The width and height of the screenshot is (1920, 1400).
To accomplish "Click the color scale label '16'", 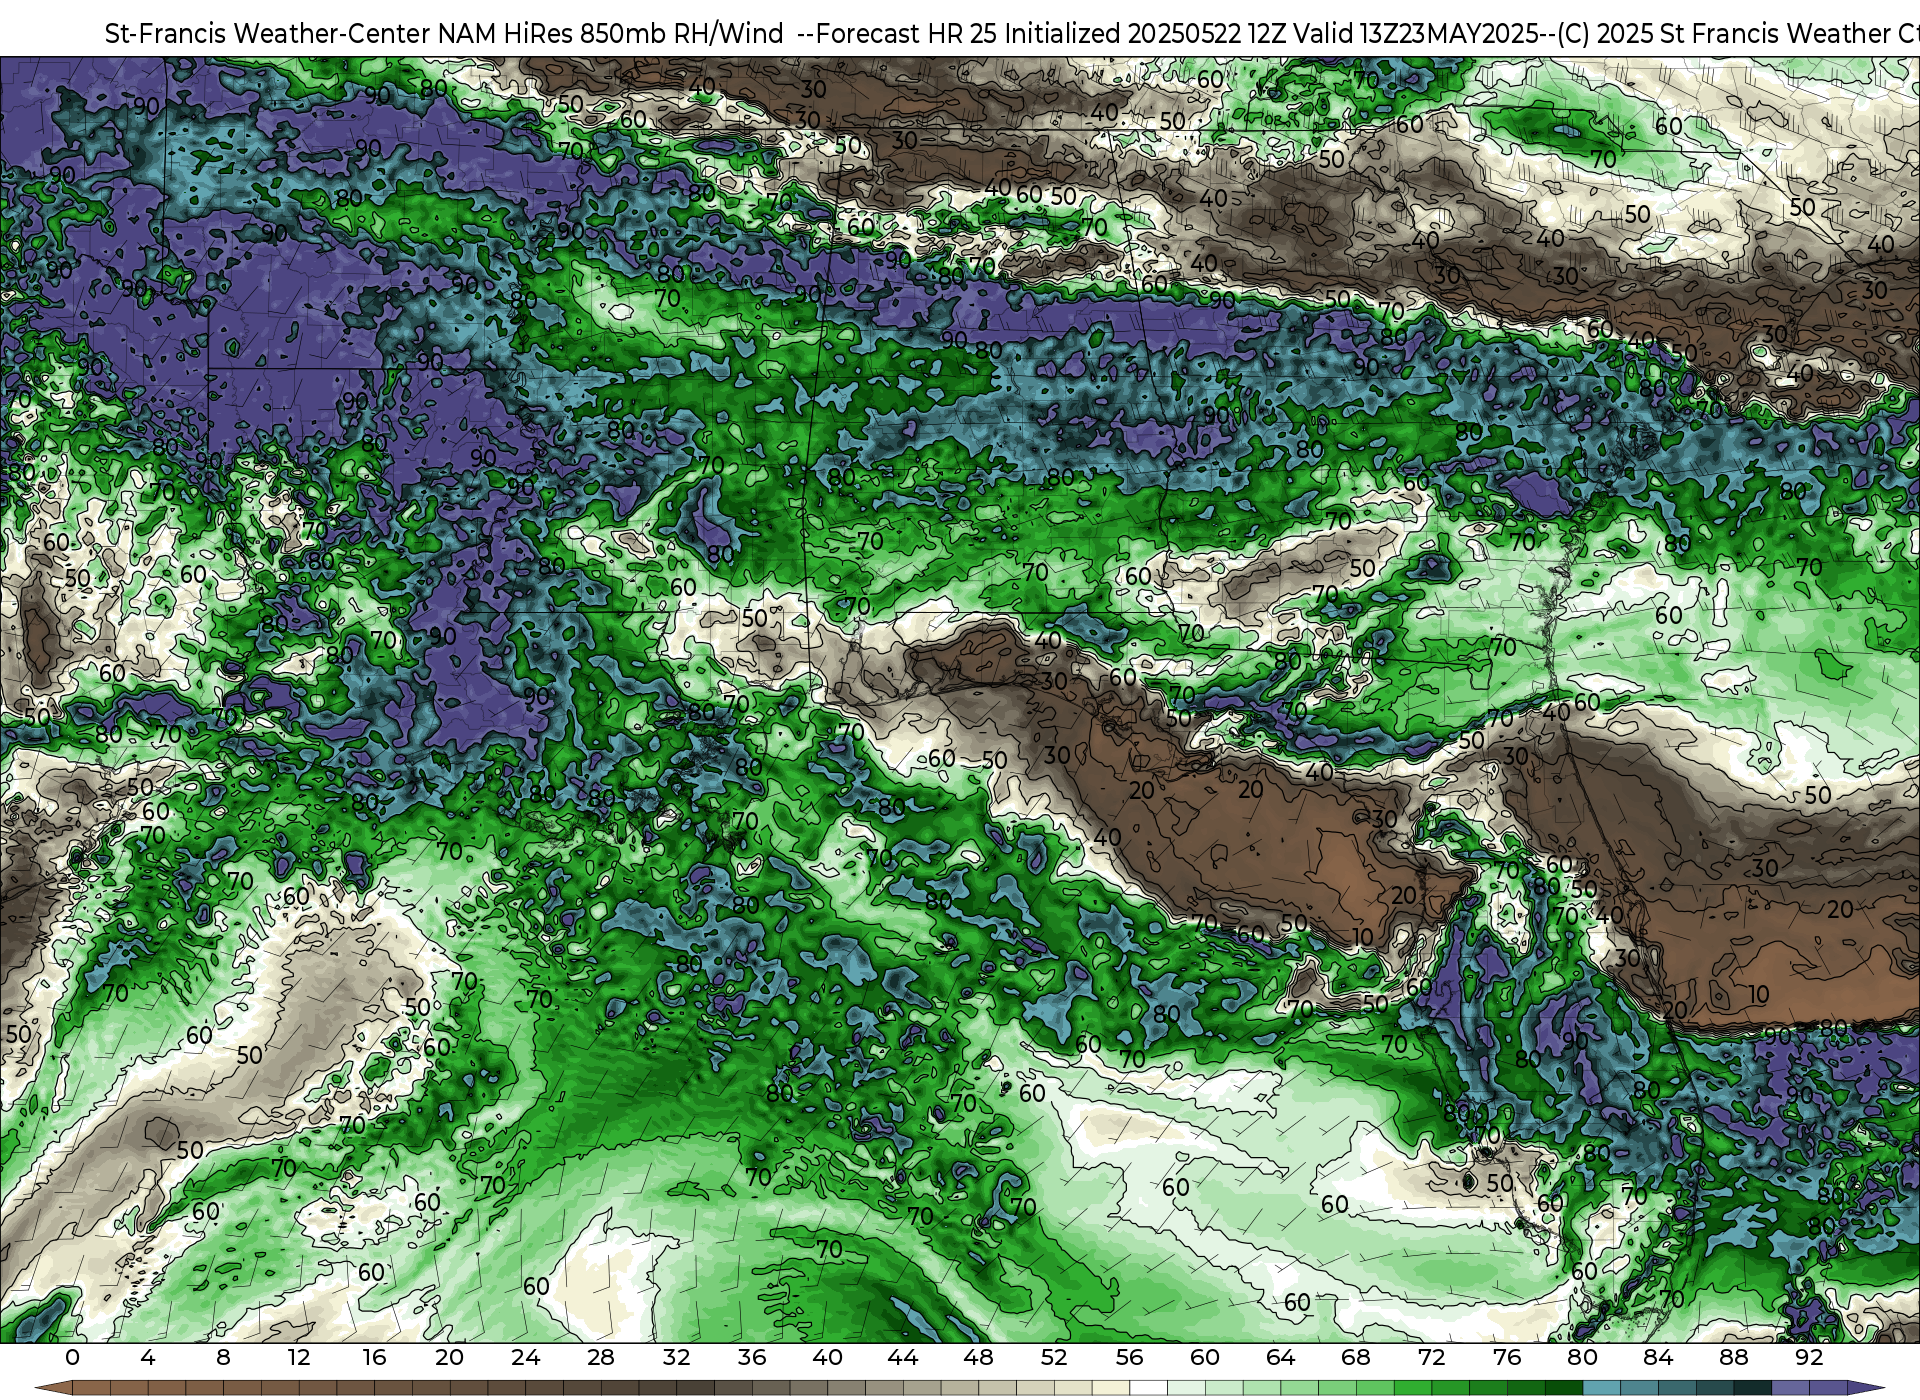I will tap(374, 1357).
